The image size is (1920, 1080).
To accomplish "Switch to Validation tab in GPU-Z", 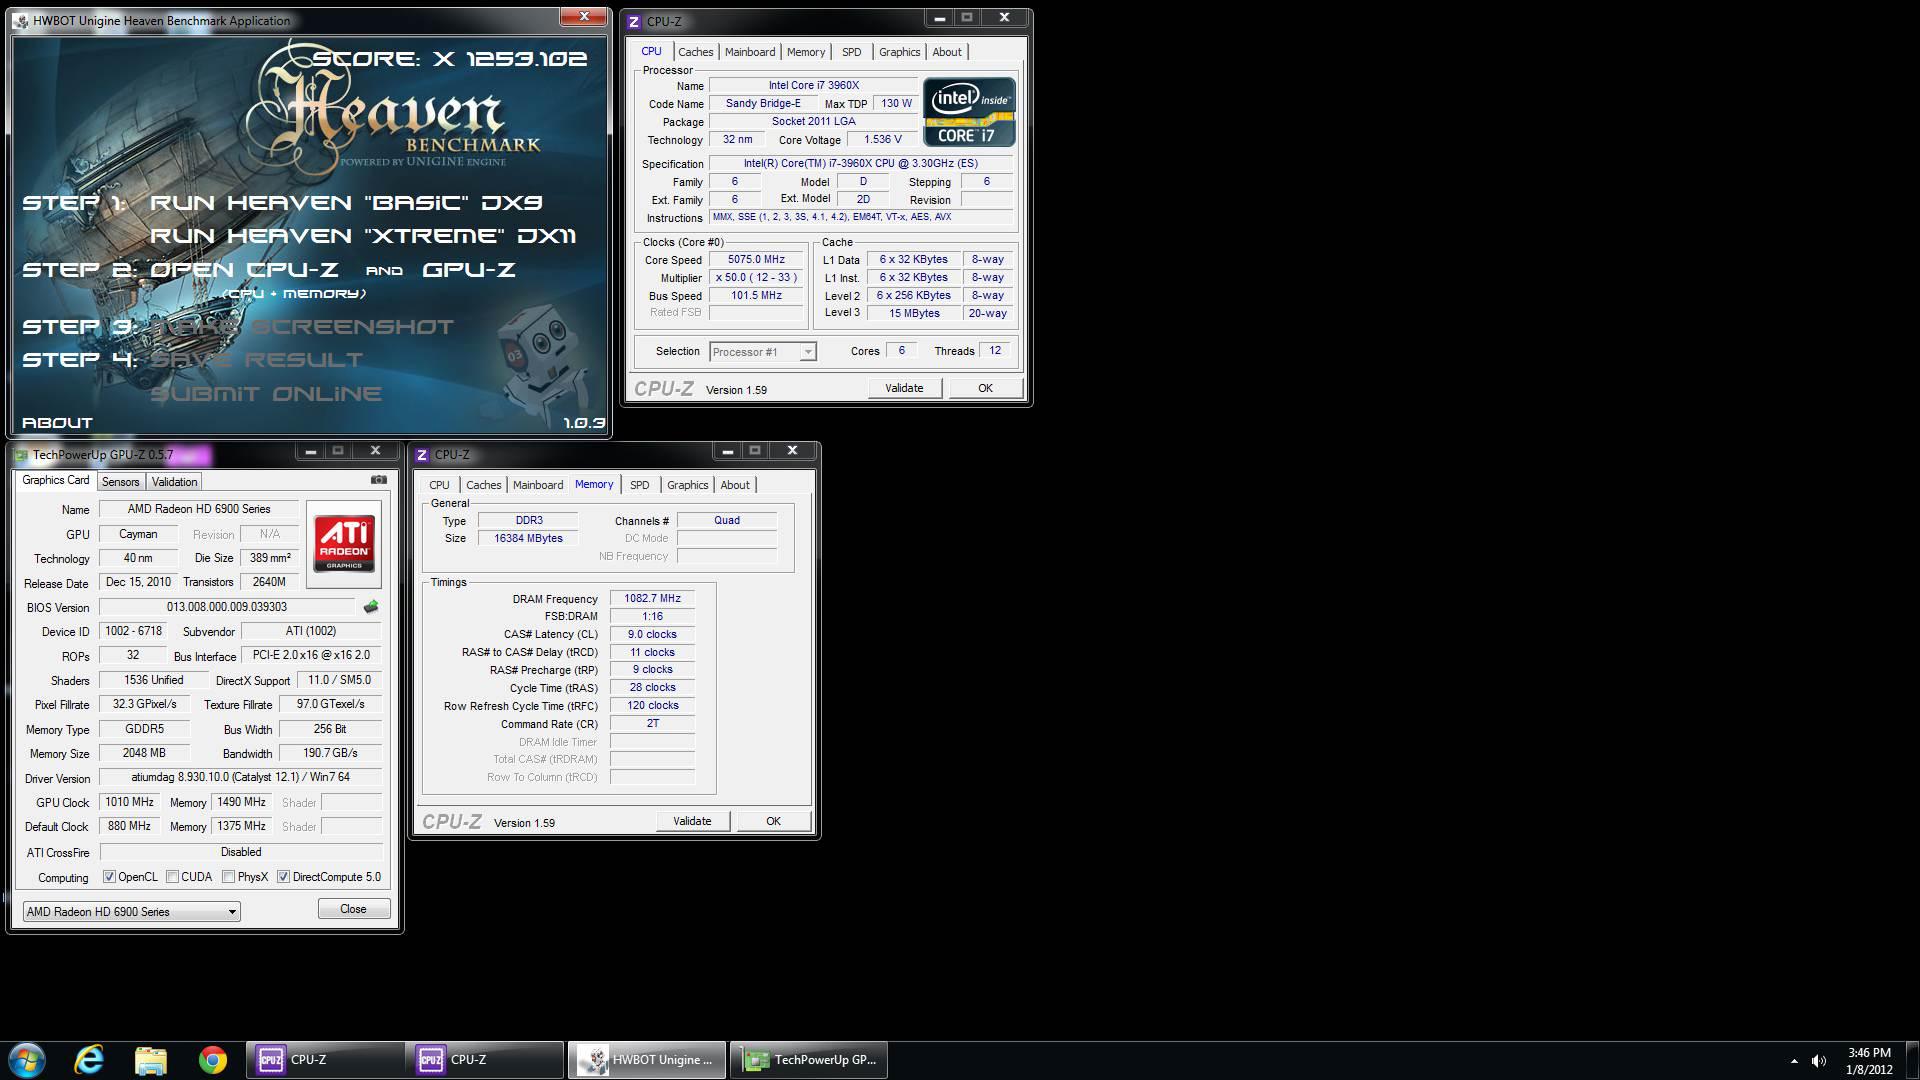I will coord(174,482).
